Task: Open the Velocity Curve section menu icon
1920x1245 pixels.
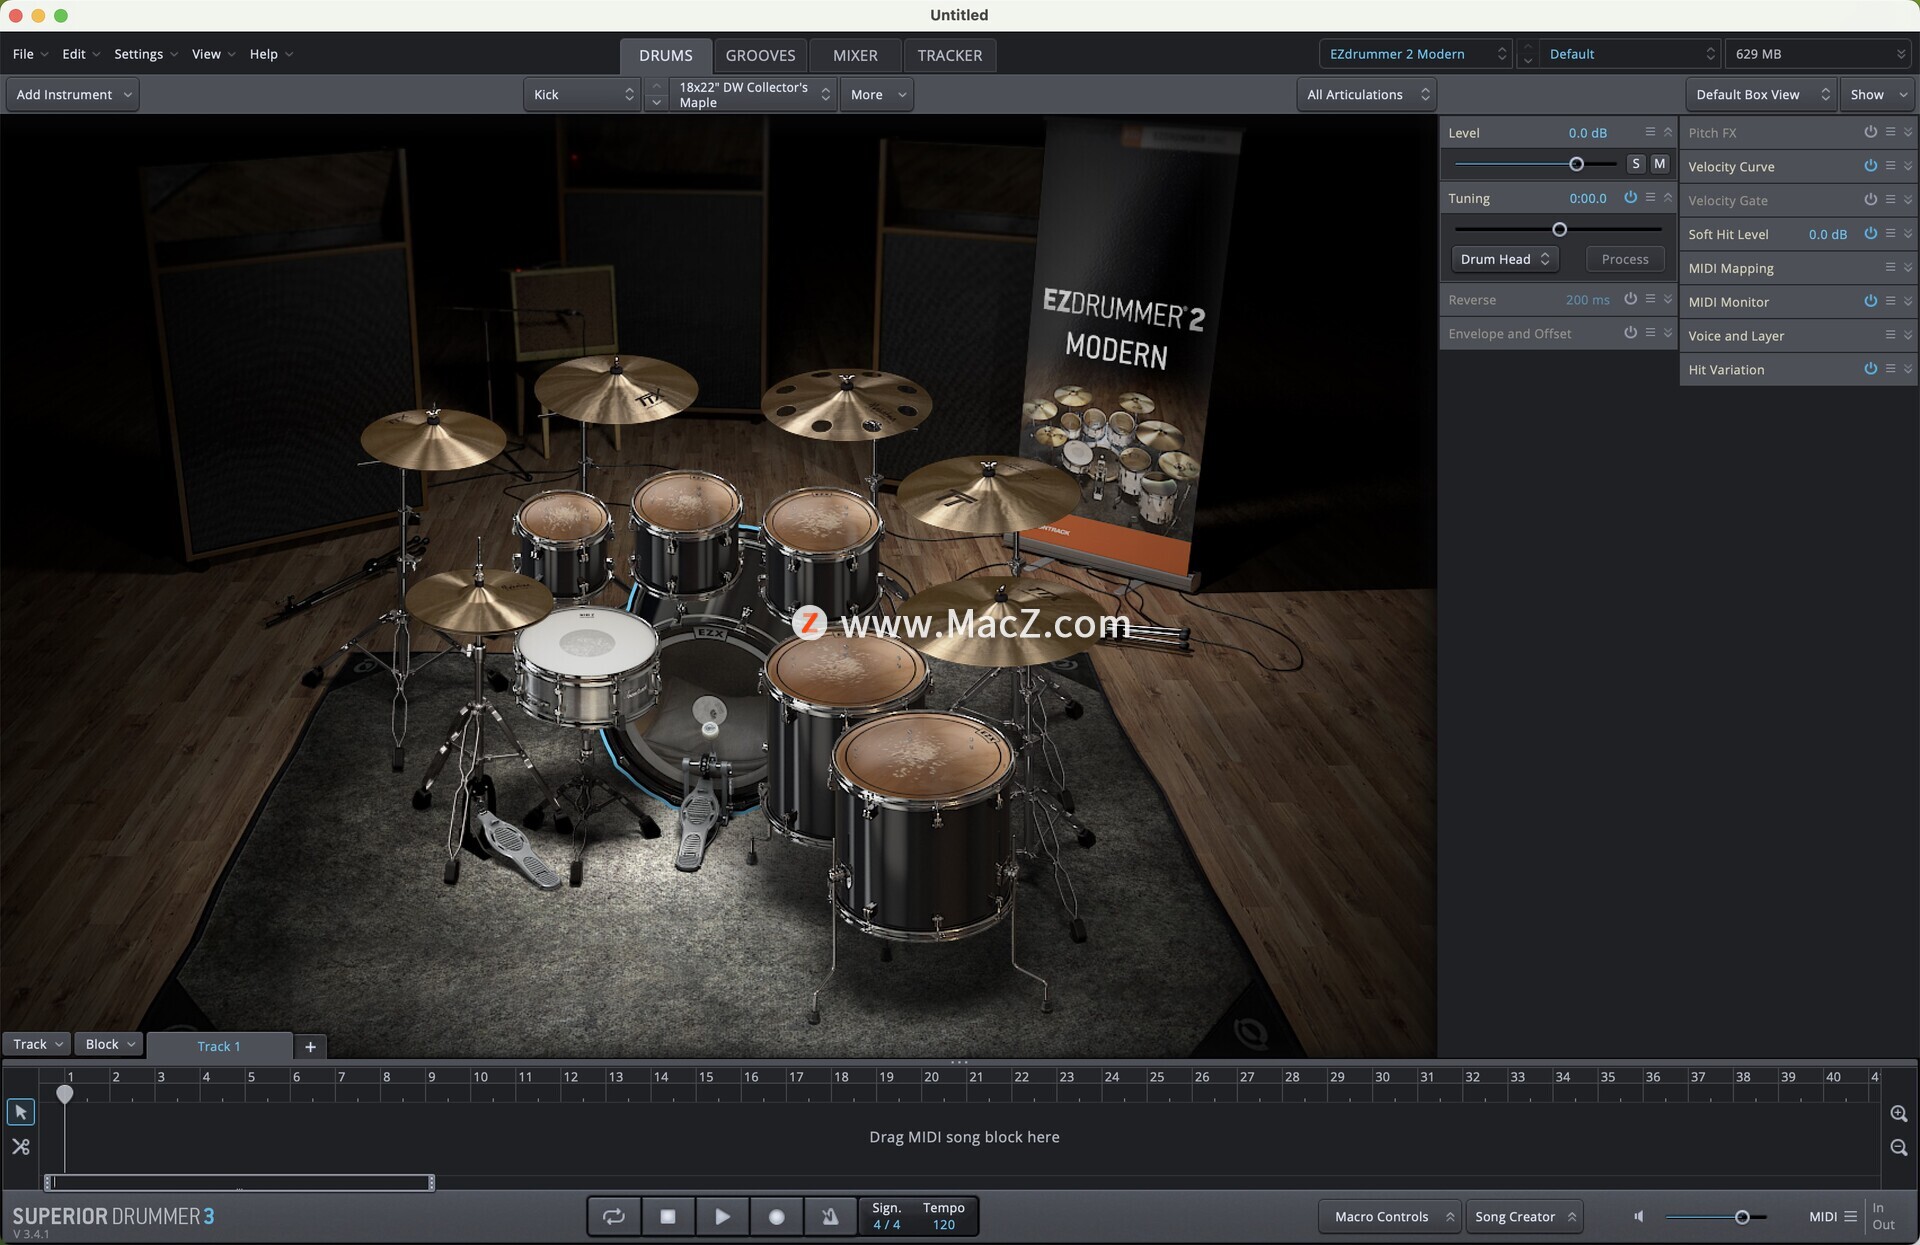Action: (x=1890, y=166)
